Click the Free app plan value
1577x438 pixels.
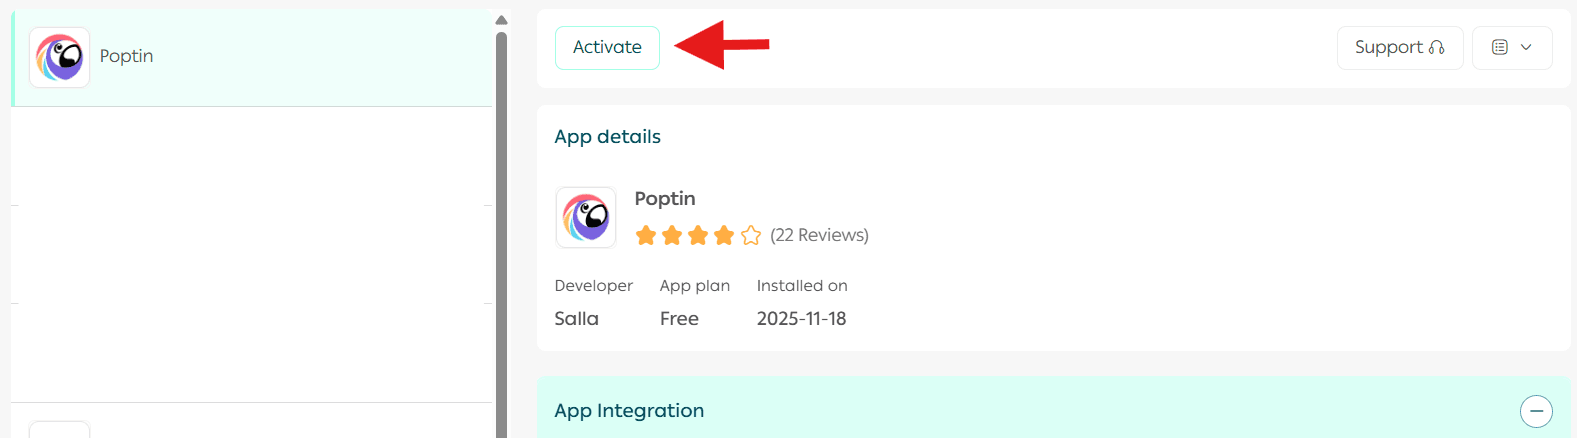(x=679, y=319)
